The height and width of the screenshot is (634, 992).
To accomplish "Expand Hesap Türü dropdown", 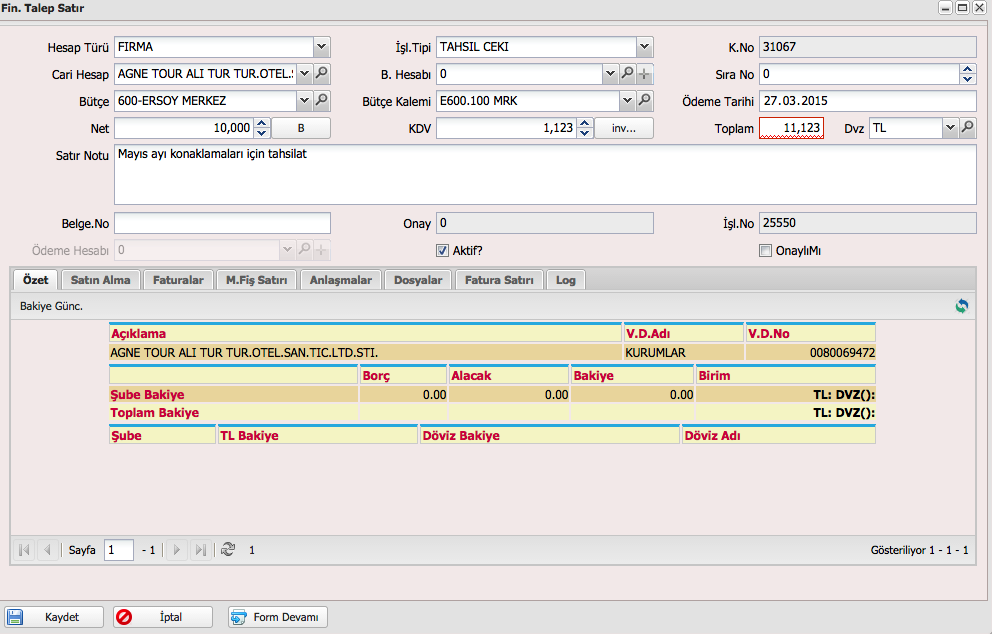I will point(321,47).
